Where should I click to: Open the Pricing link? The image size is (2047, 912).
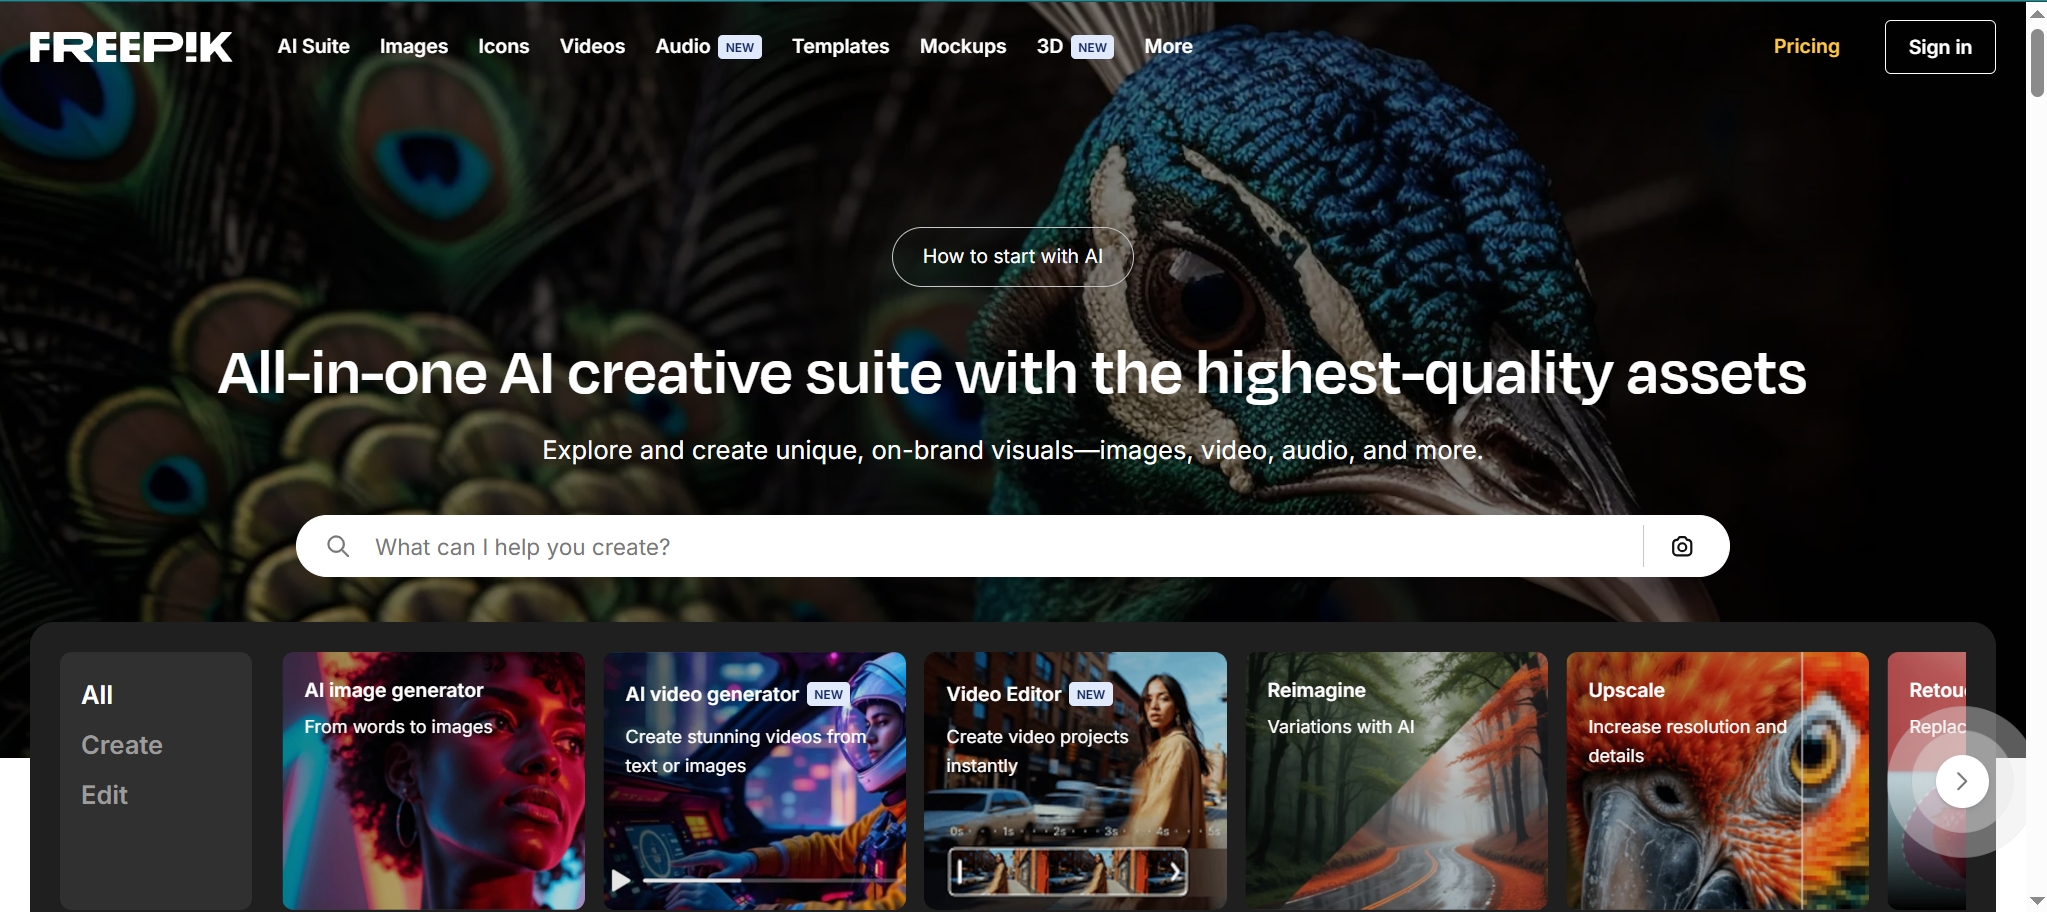pyautogui.click(x=1806, y=46)
